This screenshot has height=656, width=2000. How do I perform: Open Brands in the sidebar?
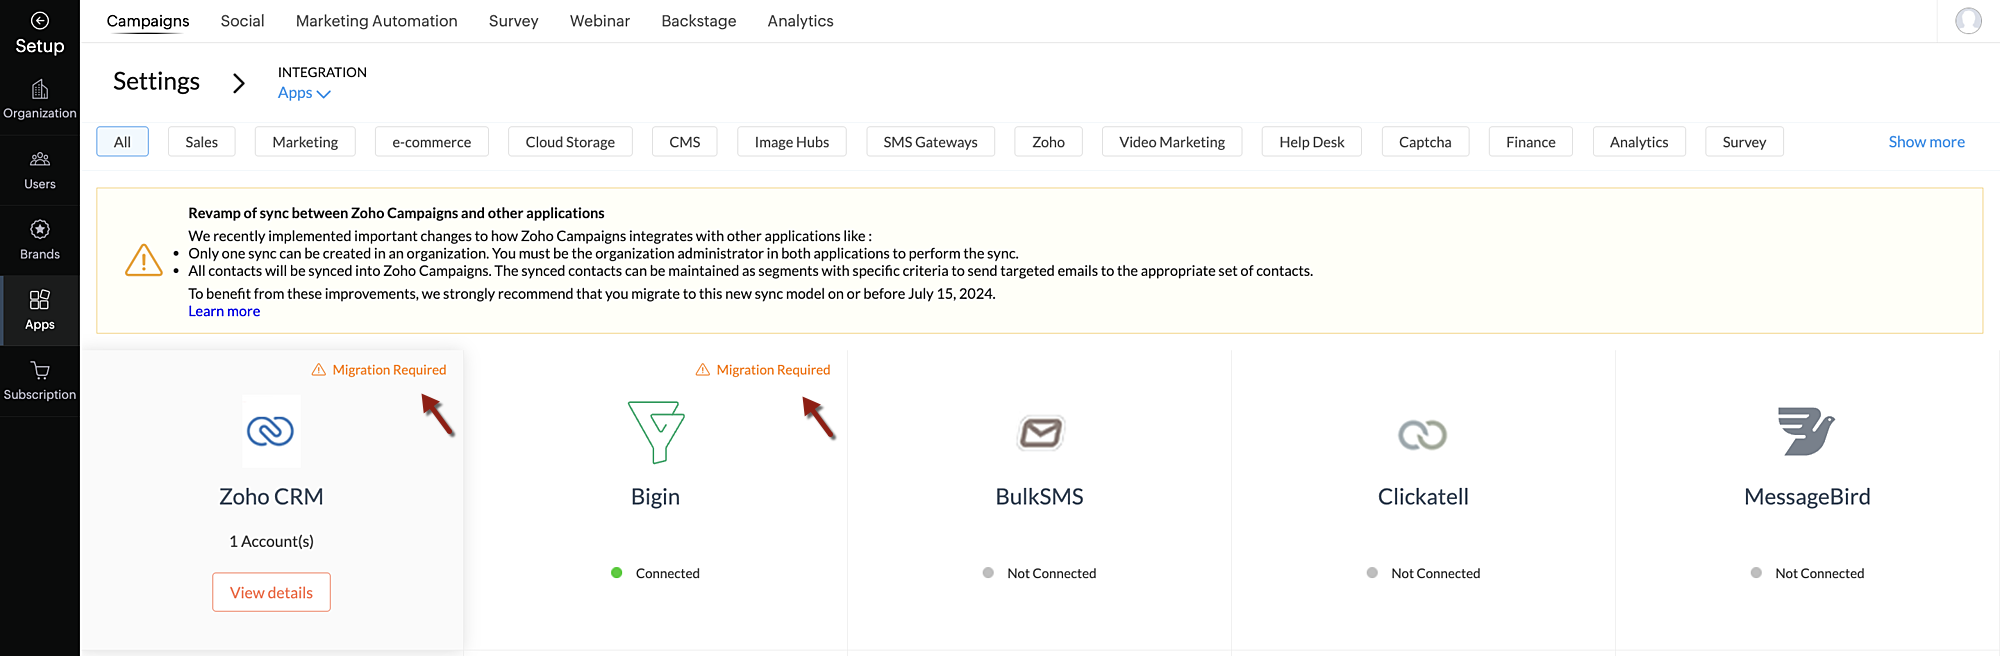[x=40, y=241]
